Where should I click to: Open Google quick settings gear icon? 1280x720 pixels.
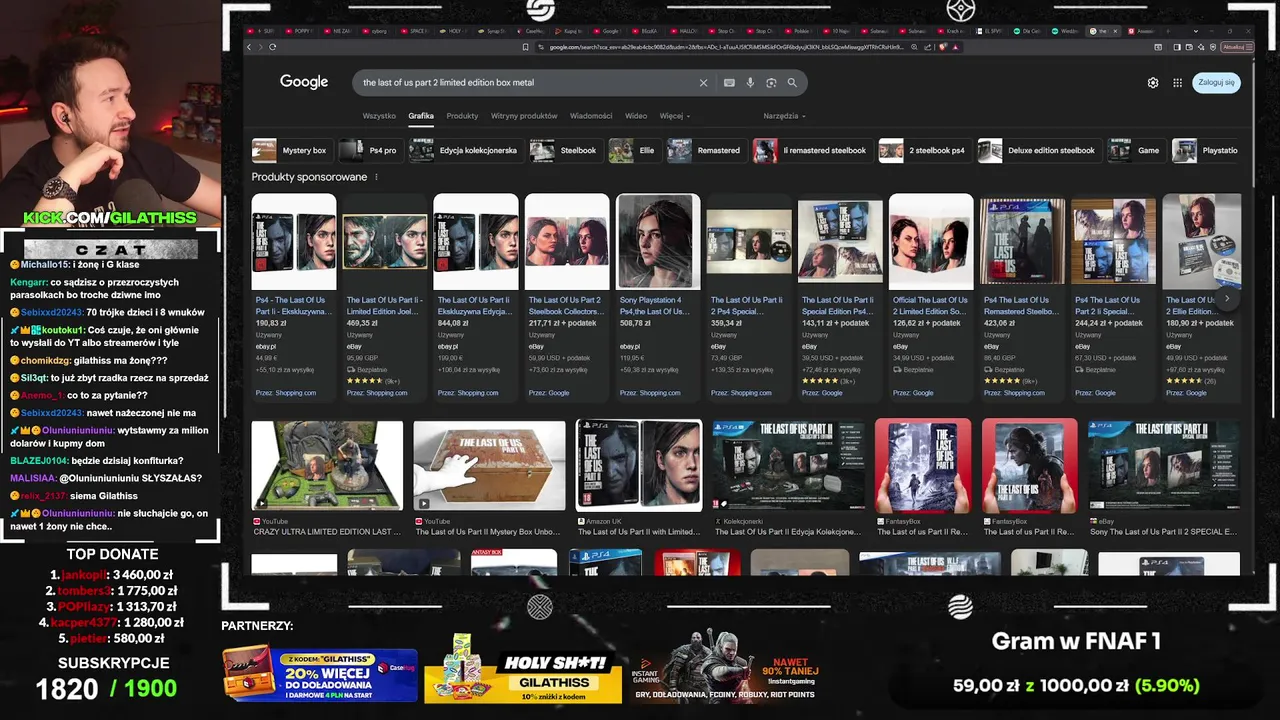1153,83
